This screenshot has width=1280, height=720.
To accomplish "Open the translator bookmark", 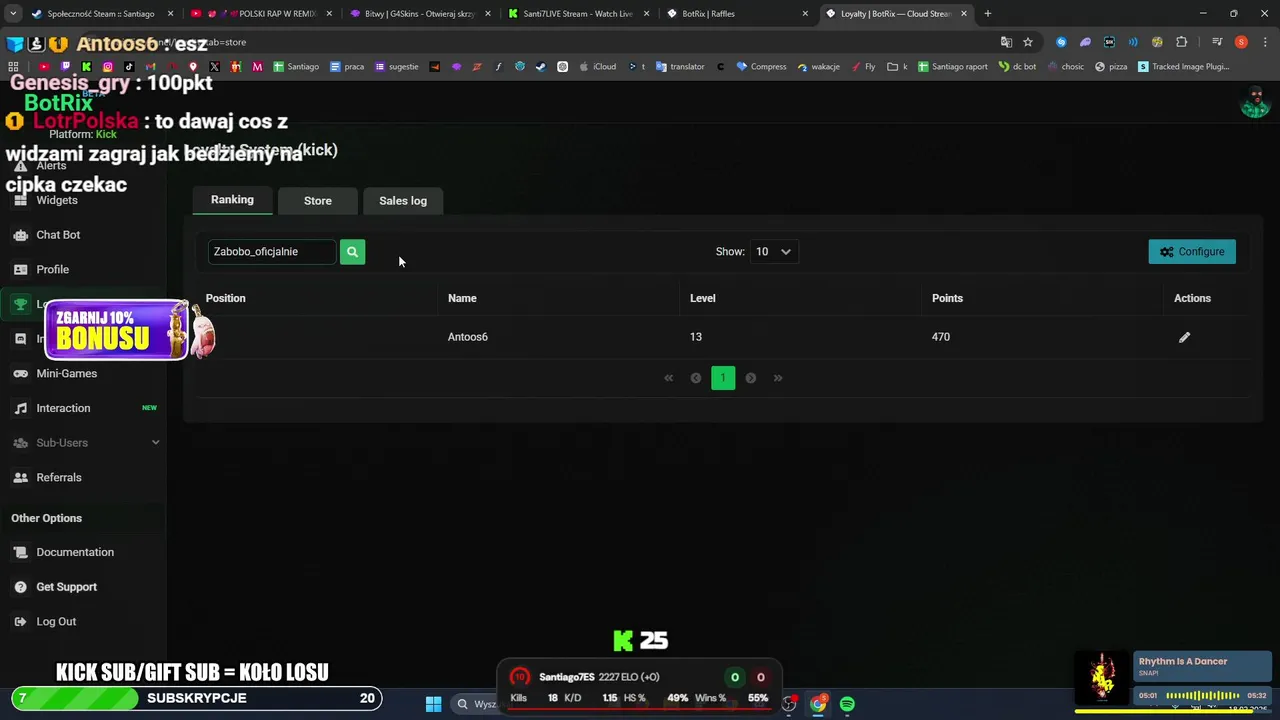I will 680,67.
